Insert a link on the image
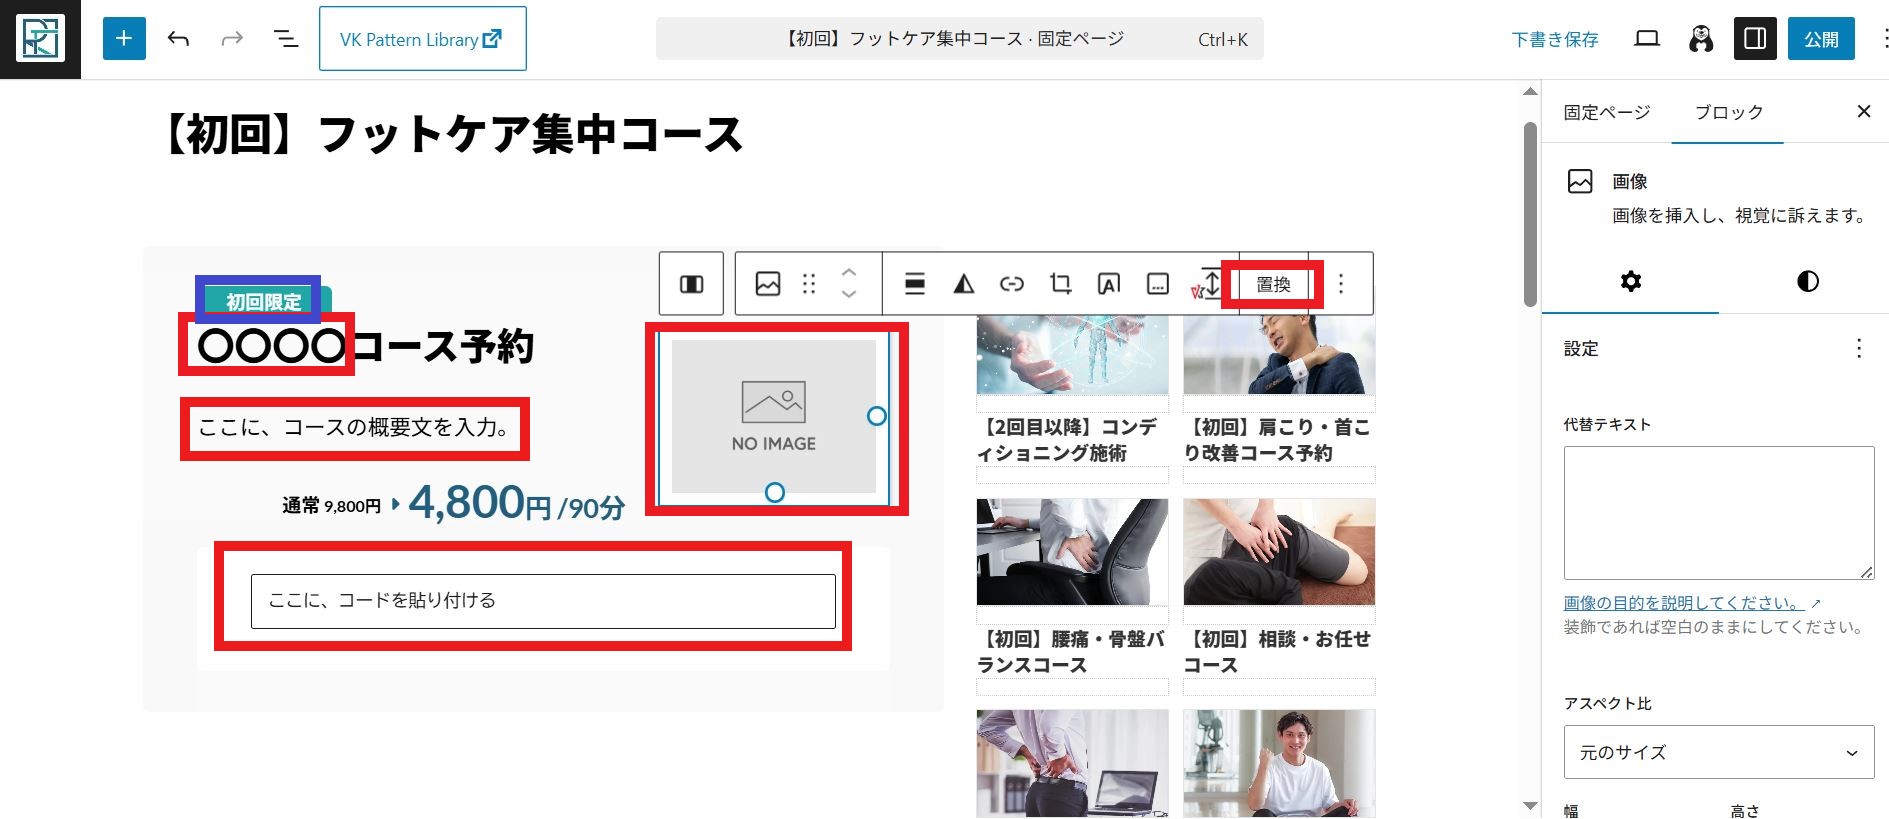 click(1011, 284)
